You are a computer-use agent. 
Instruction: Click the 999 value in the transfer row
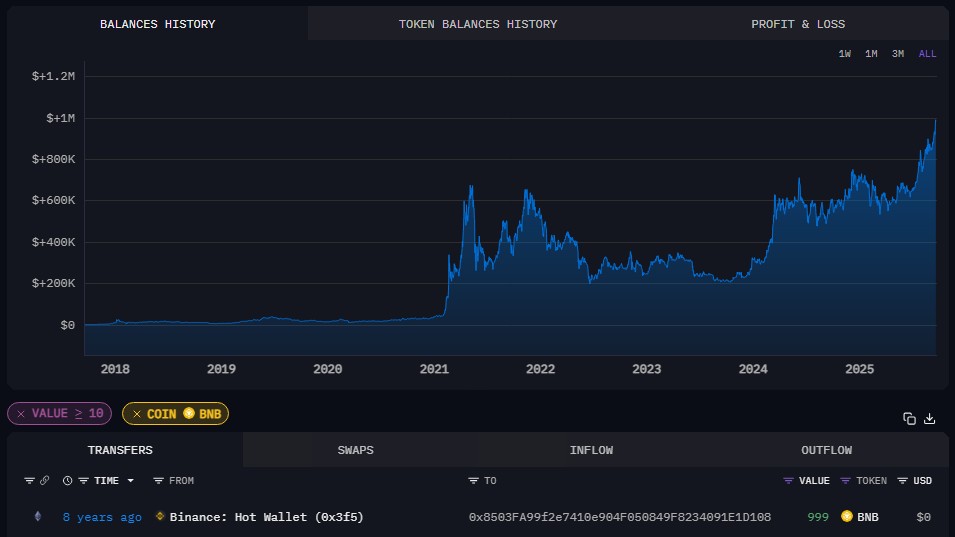818,517
